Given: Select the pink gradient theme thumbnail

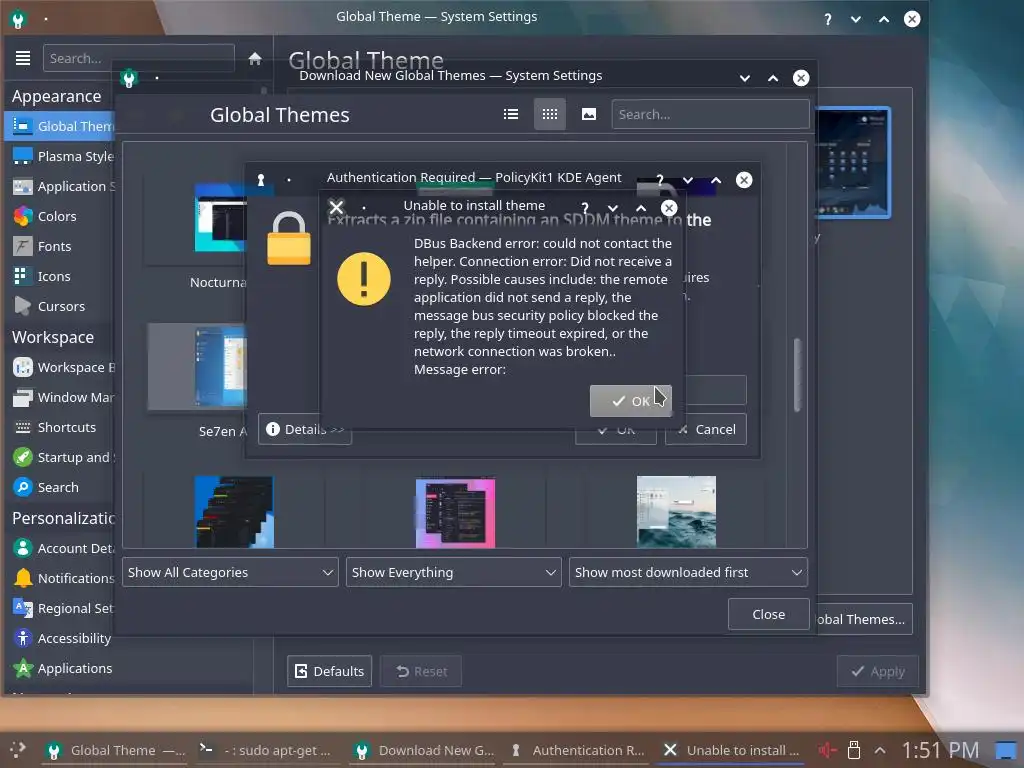Looking at the screenshot, I should pyautogui.click(x=455, y=512).
